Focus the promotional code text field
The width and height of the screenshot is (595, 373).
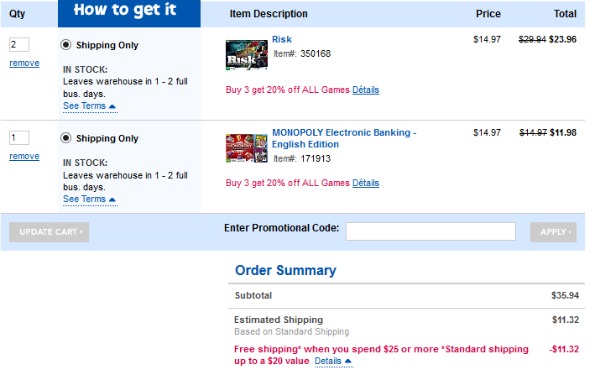(431, 231)
